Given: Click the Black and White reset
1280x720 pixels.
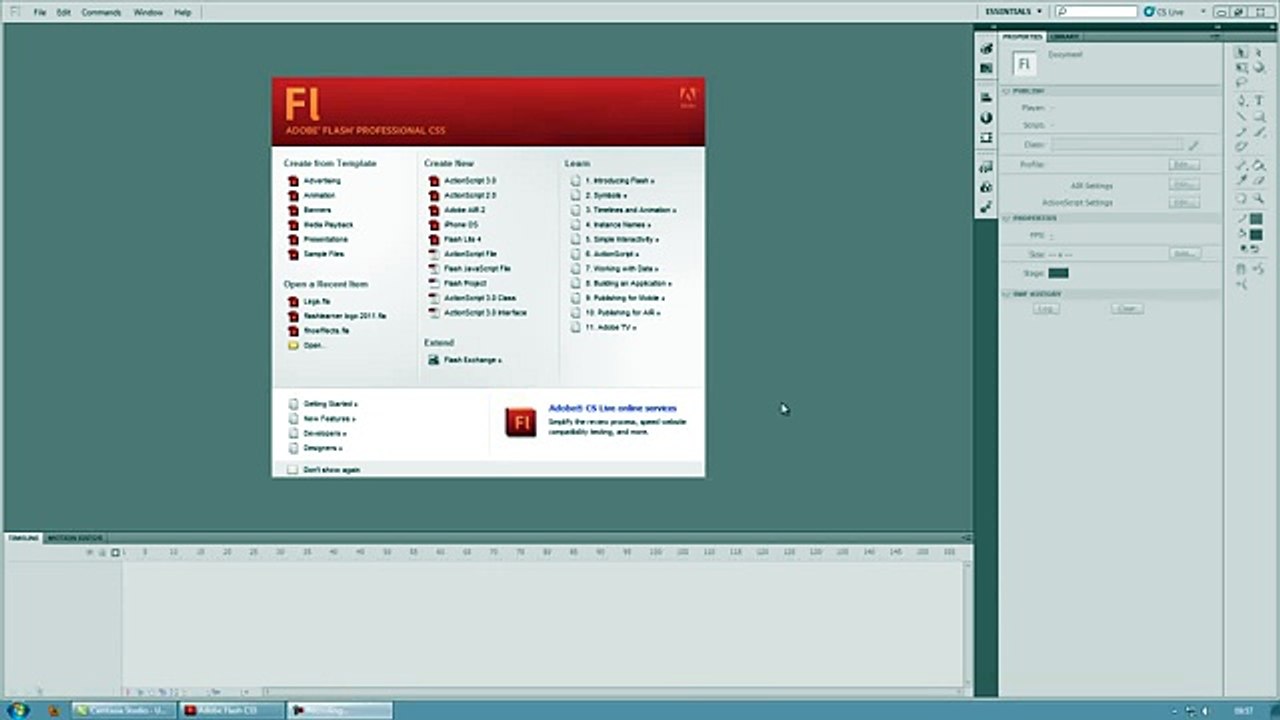Looking at the screenshot, I should tap(1245, 247).
